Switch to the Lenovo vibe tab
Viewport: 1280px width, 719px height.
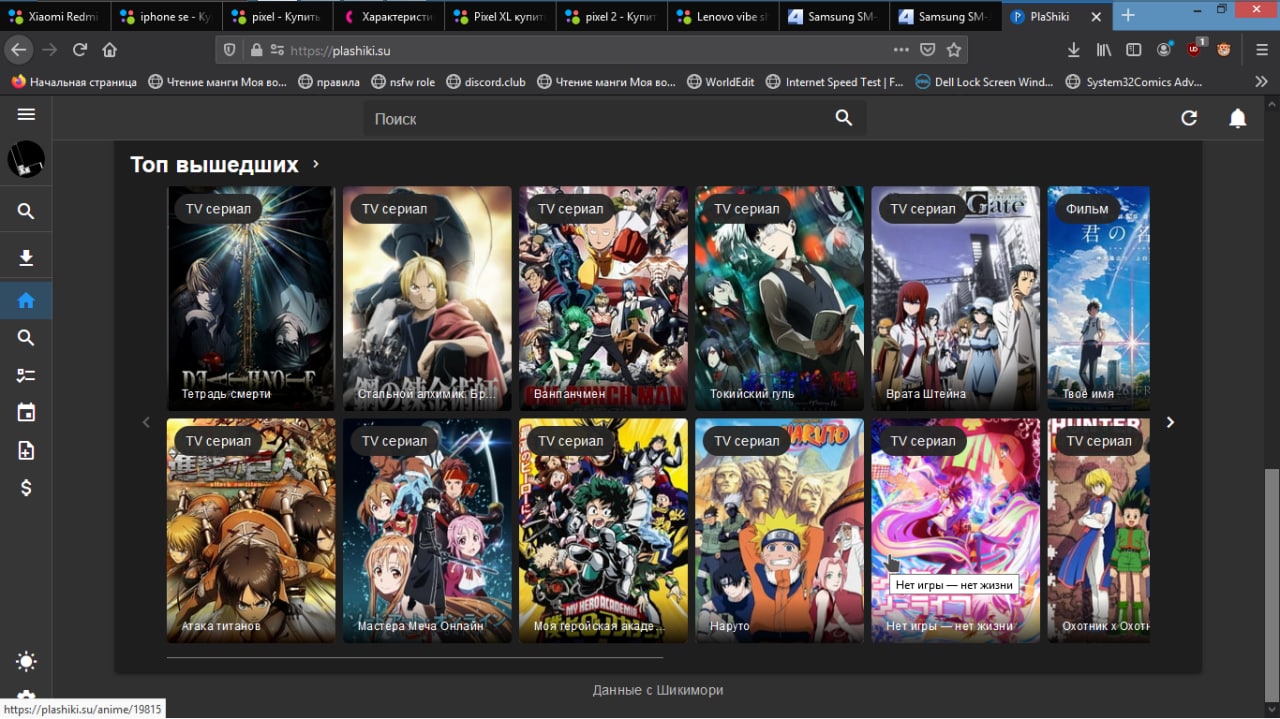(x=724, y=17)
